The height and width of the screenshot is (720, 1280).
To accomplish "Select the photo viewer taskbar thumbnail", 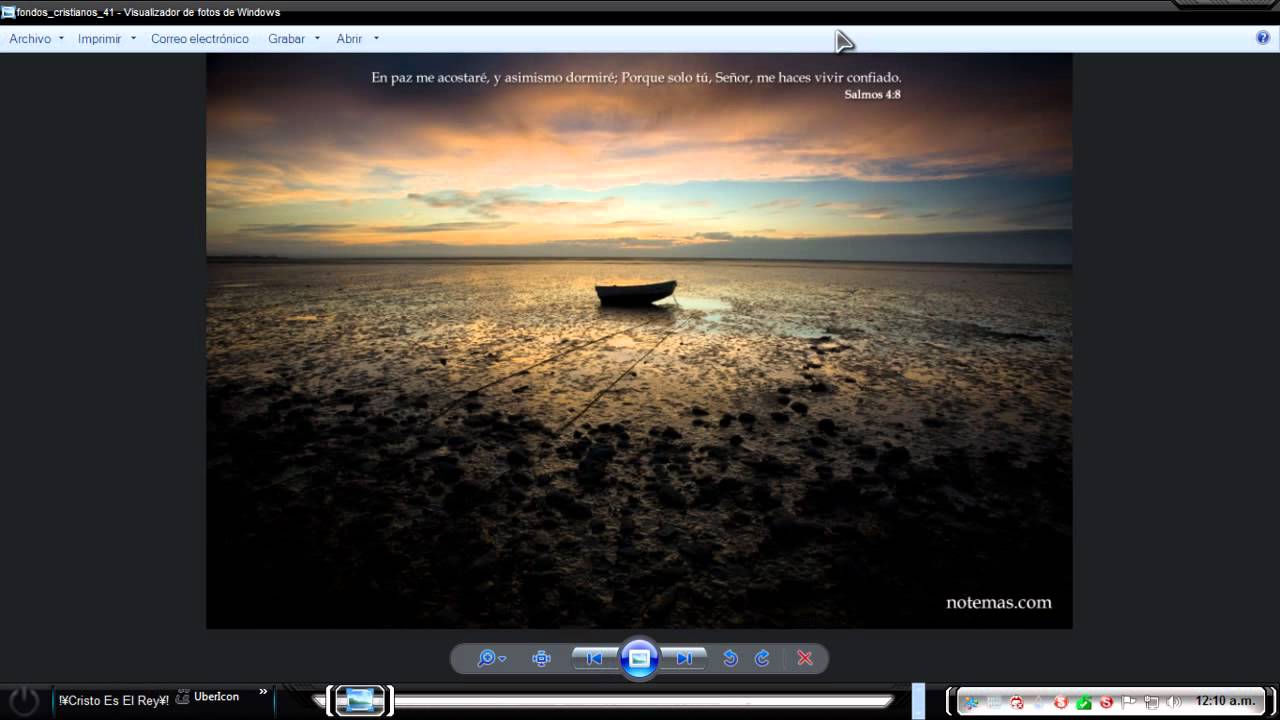I will click(360, 700).
